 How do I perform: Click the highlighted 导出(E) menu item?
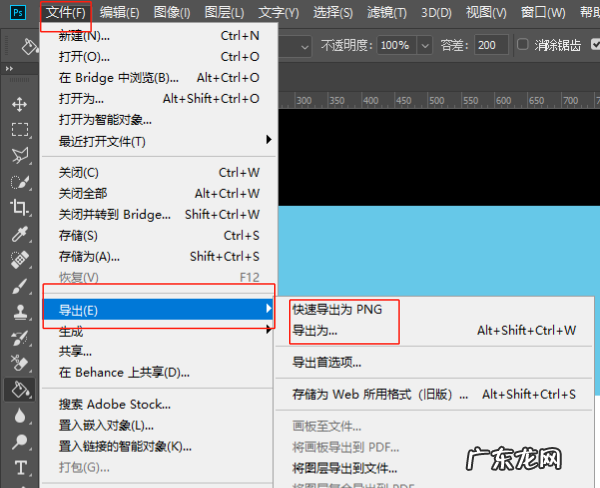point(159,310)
